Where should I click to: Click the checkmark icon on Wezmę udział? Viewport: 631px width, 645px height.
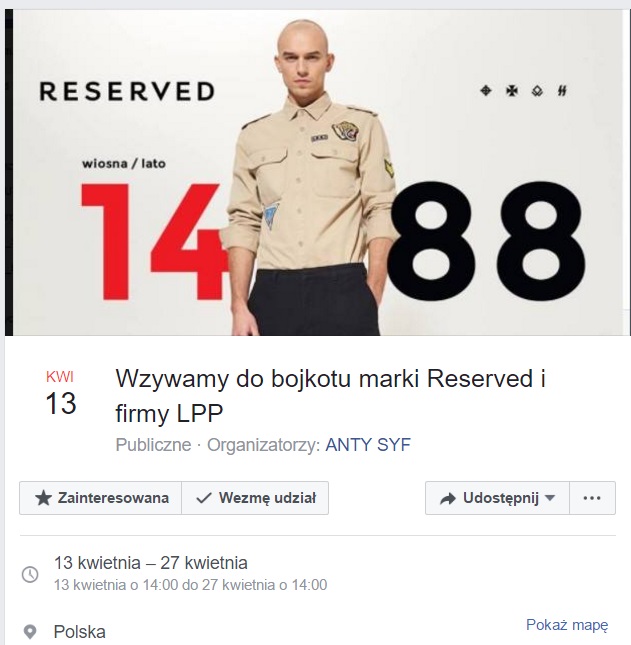tap(204, 499)
